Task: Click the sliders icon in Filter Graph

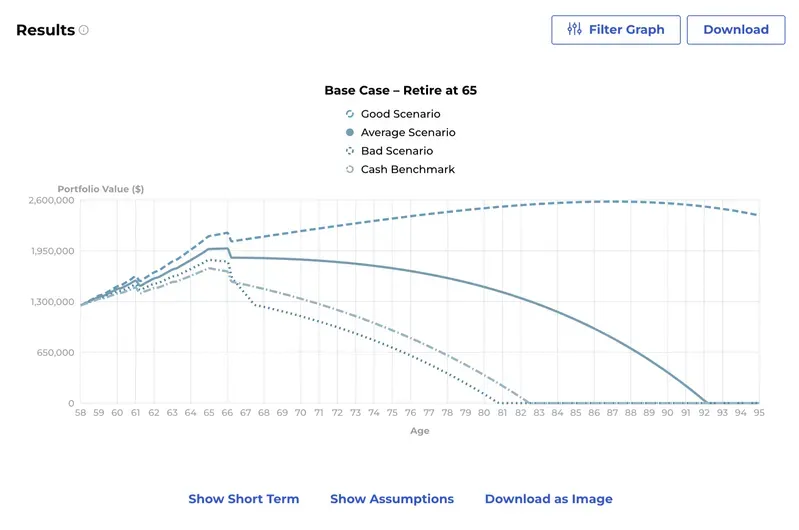Action: click(574, 29)
